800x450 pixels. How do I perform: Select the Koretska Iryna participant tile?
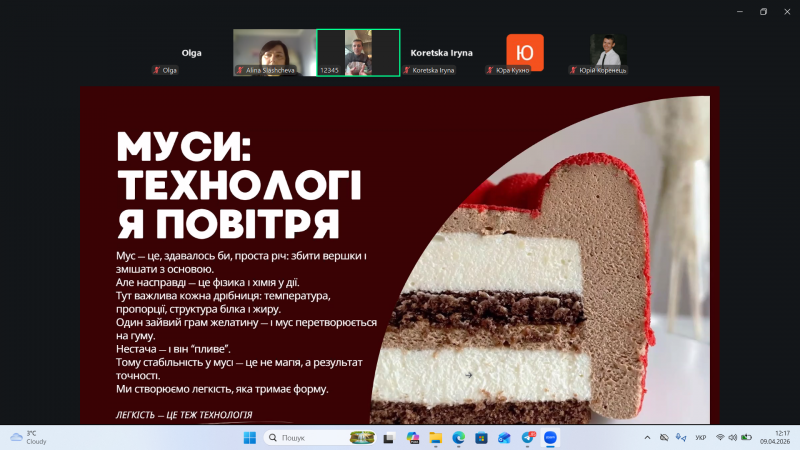click(441, 52)
